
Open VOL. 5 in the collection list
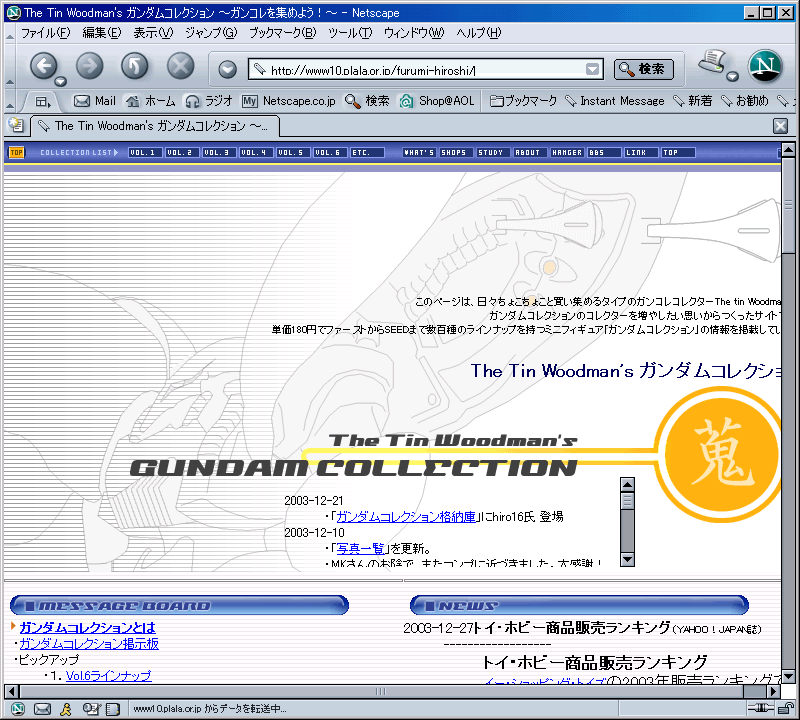click(x=293, y=153)
